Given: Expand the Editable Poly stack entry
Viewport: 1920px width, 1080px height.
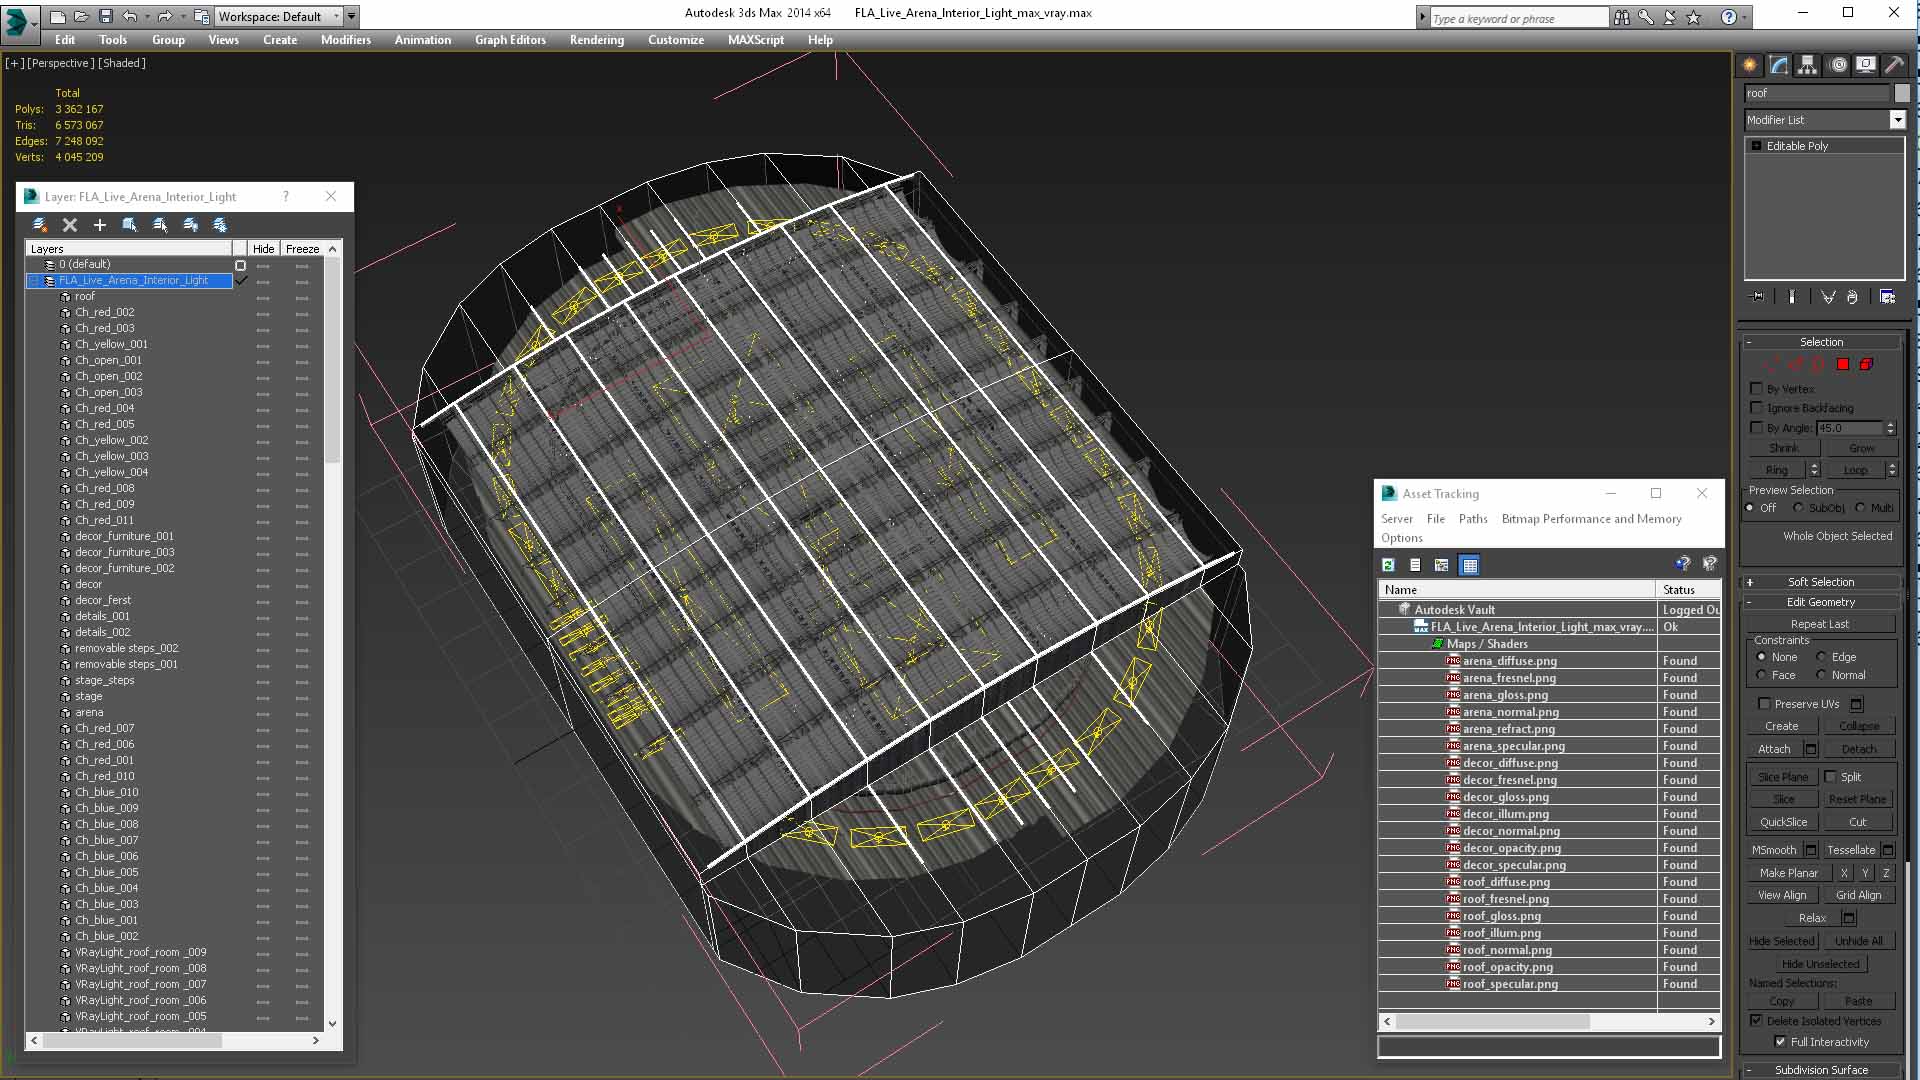Looking at the screenshot, I should [1756, 146].
